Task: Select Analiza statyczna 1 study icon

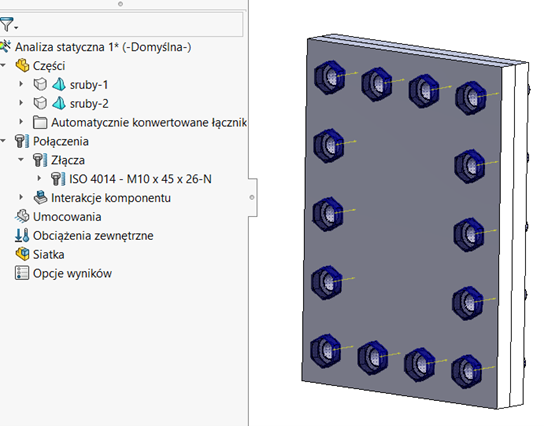Action: pyautogui.click(x=5, y=47)
